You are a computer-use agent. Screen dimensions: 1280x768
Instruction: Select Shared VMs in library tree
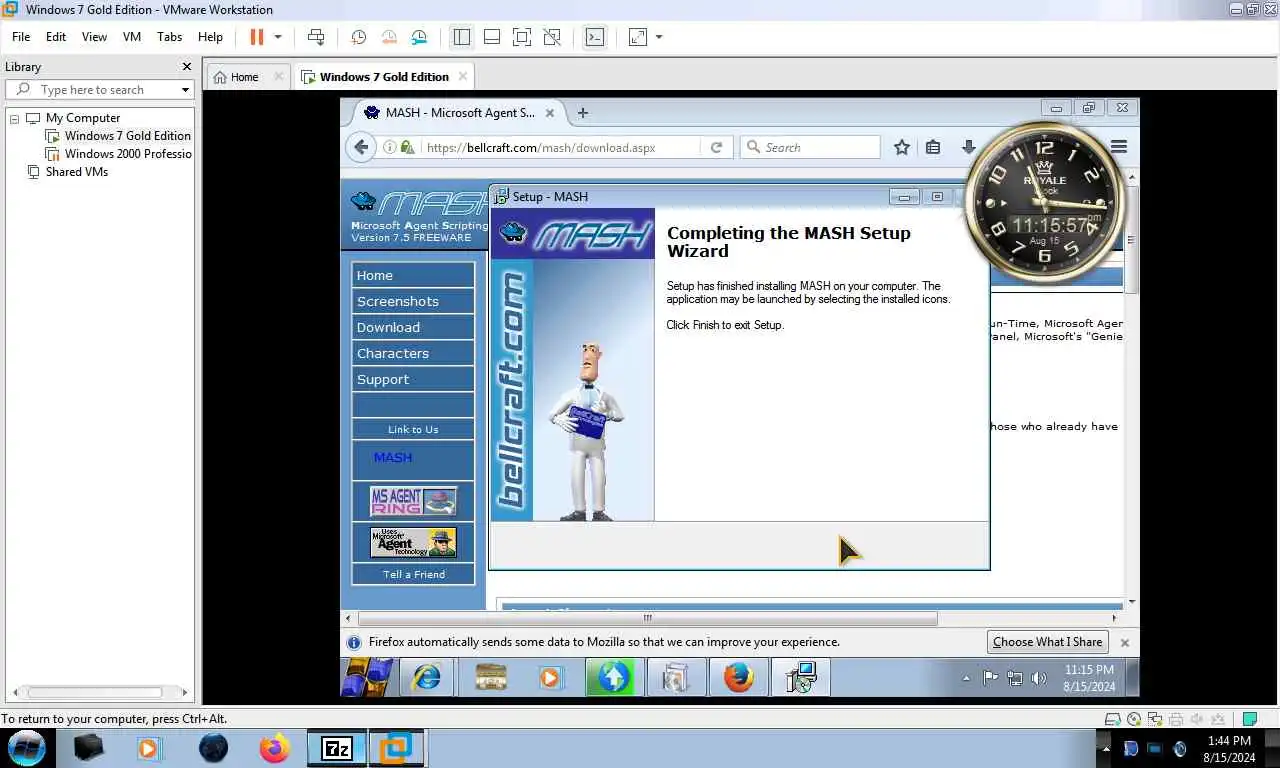click(x=76, y=172)
